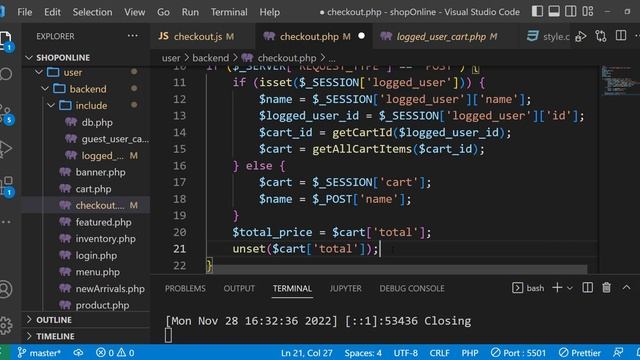The width and height of the screenshot is (640, 360).
Task: Expand the TIMELINE section
Action: pos(86,336)
